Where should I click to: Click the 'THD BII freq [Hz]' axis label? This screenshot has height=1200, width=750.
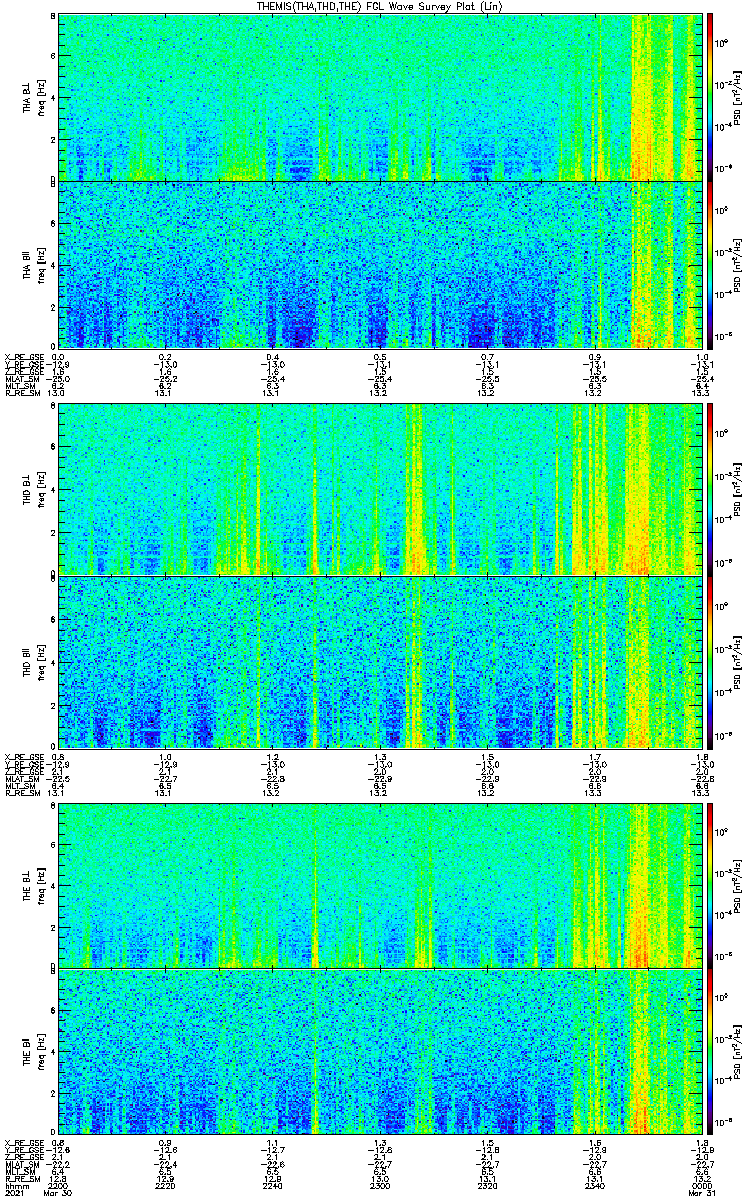[x=34, y=662]
